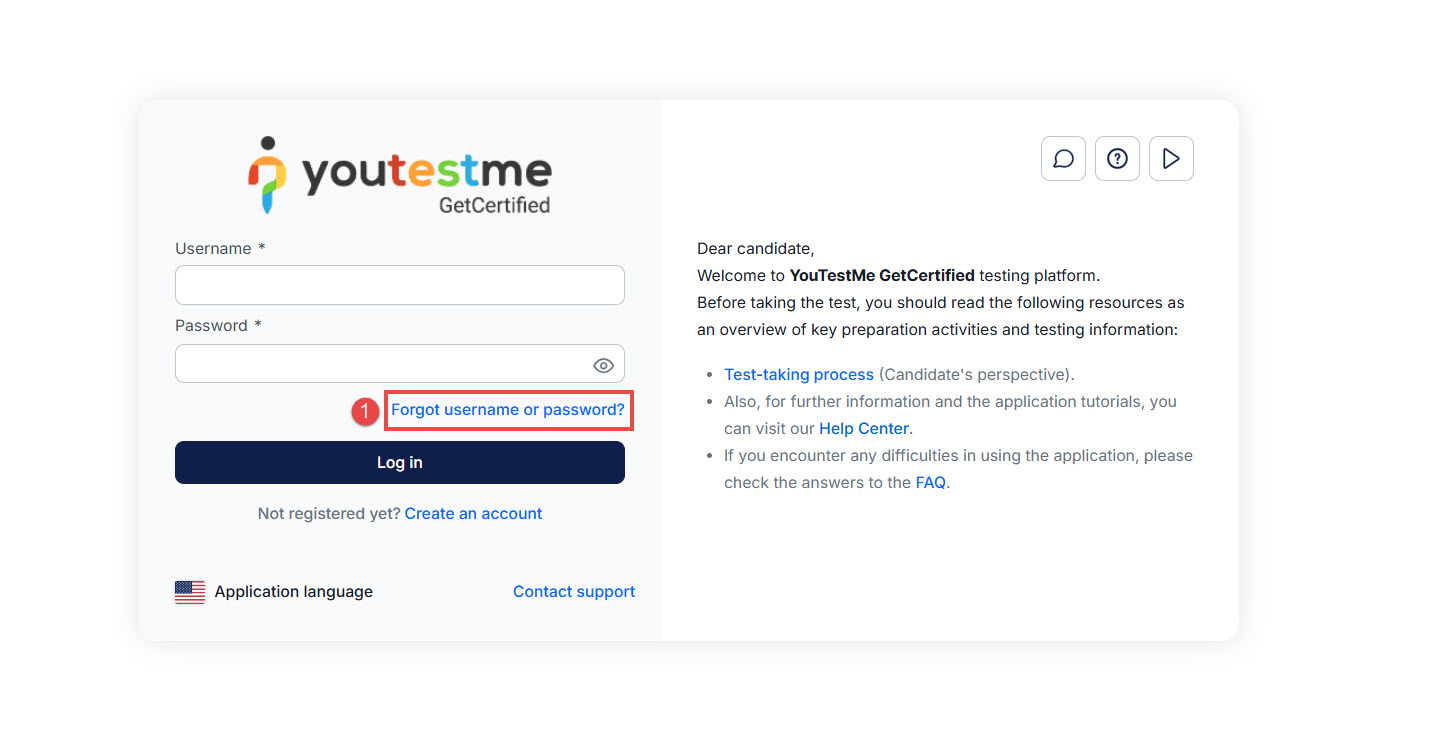The width and height of the screenshot is (1450, 733).
Task: Open the chat speech bubble icon
Action: pyautogui.click(x=1063, y=159)
